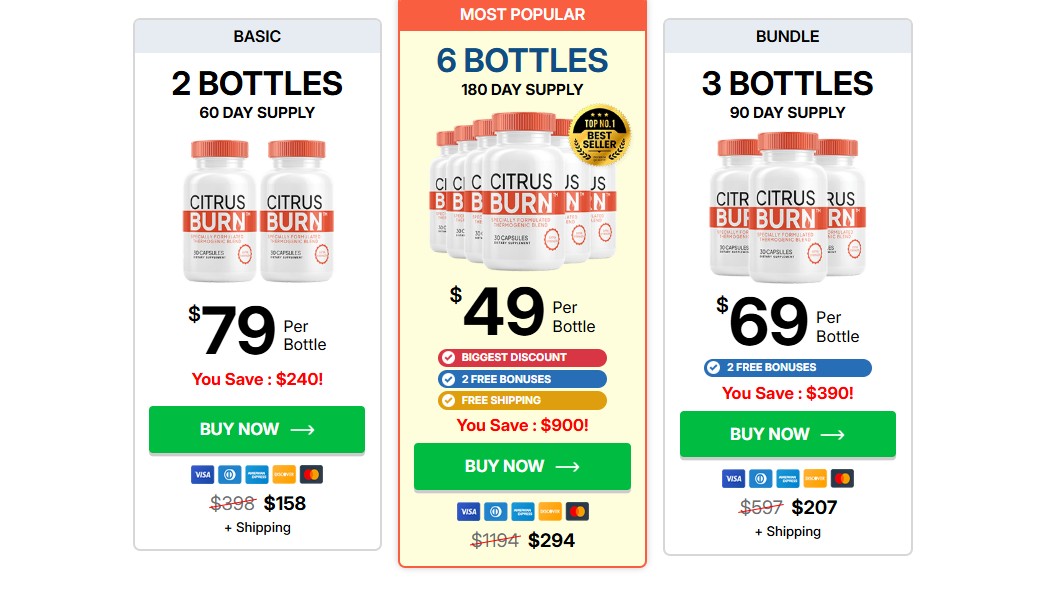Select the Most Popular plan header
The height and width of the screenshot is (593, 1037).
click(522, 15)
